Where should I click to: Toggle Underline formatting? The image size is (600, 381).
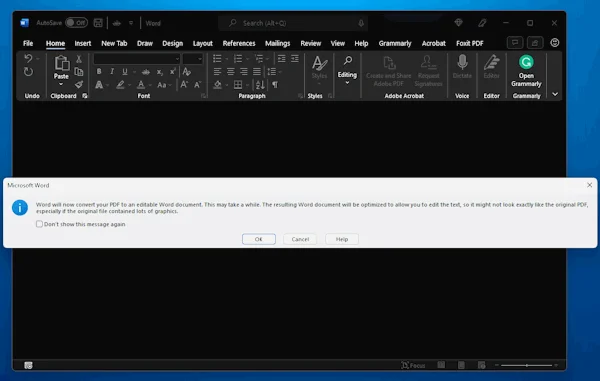125,72
